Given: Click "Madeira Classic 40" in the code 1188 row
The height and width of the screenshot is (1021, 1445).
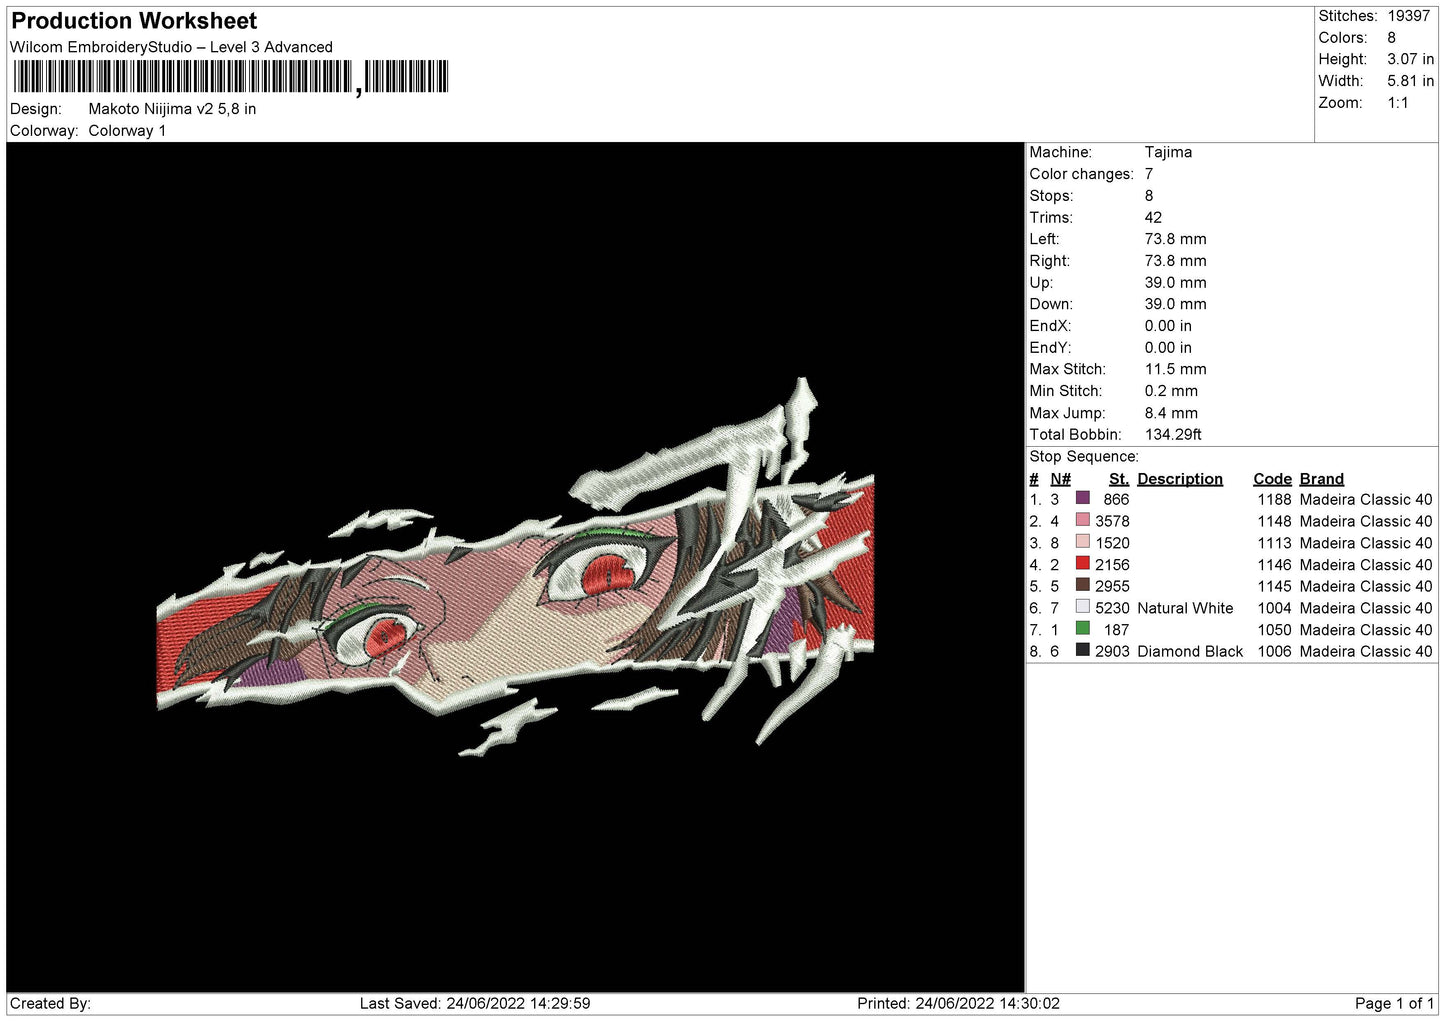Looking at the screenshot, I should coord(1366,500).
